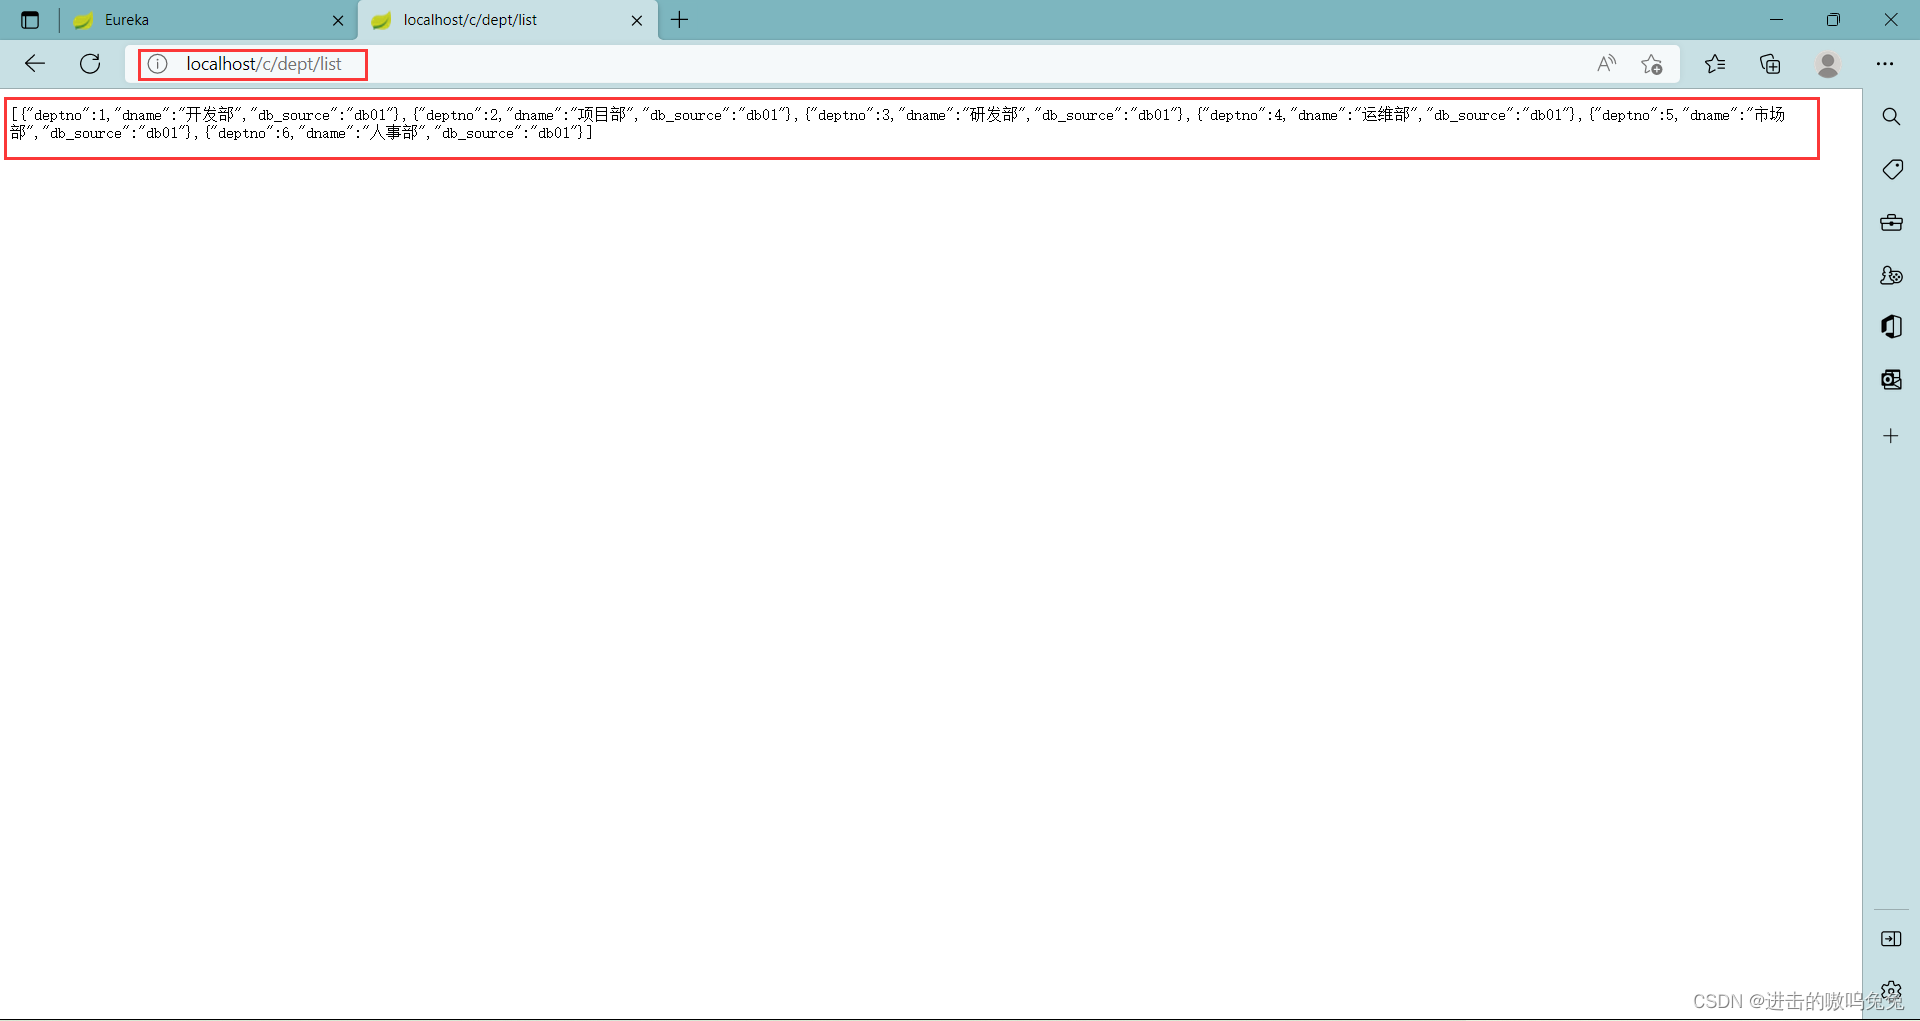Click the JSON text "运维部"
The height and width of the screenshot is (1021, 1920).
pyautogui.click(x=1385, y=115)
